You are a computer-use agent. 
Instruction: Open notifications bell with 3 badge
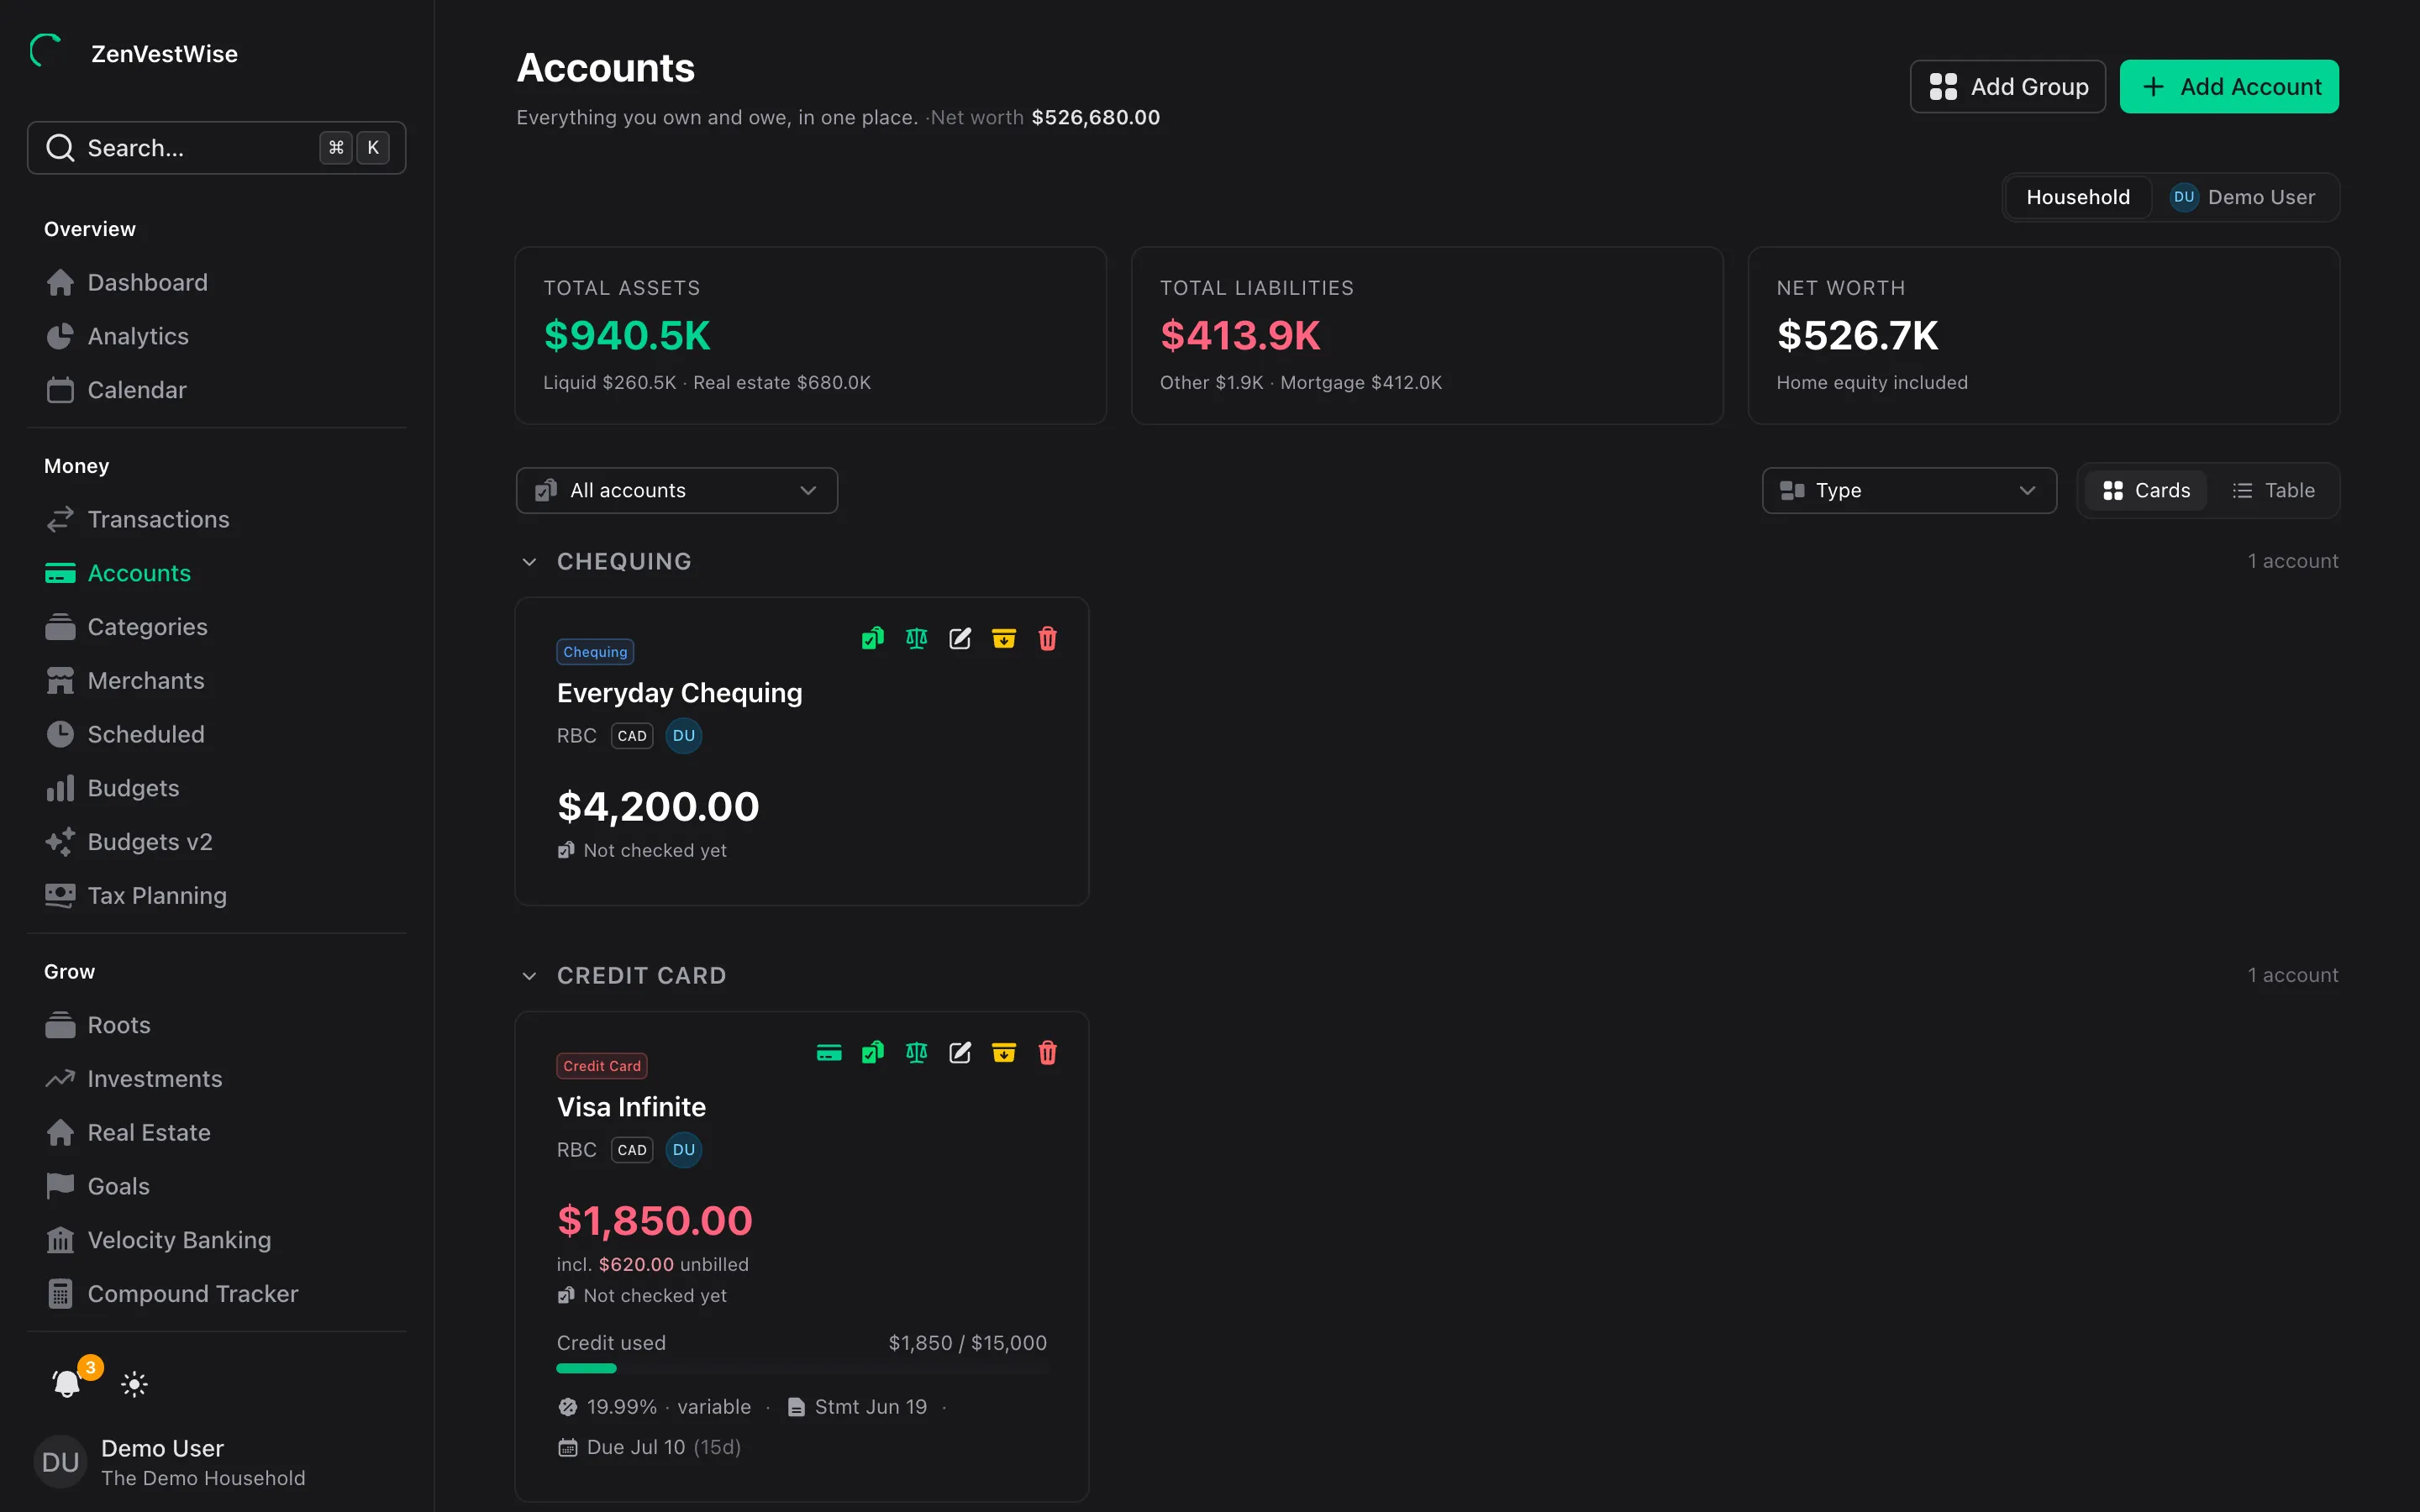pyautogui.click(x=67, y=1384)
